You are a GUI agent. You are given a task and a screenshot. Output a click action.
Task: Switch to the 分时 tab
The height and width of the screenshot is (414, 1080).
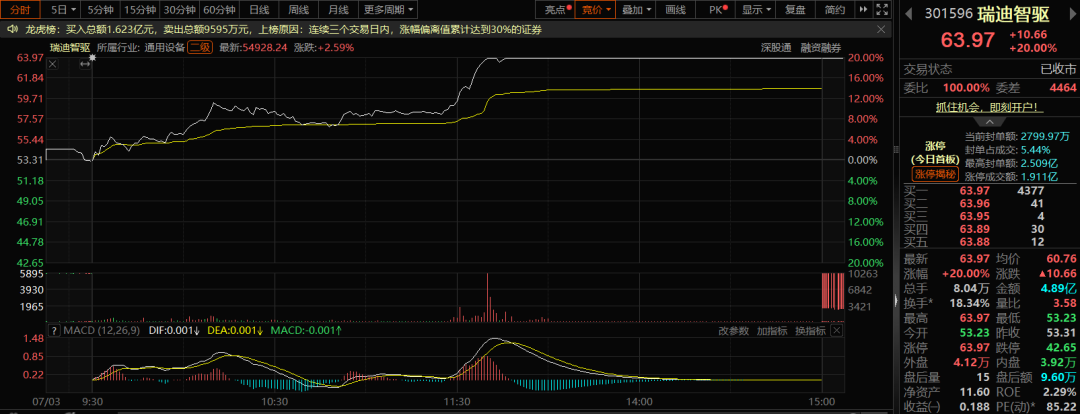click(x=21, y=10)
